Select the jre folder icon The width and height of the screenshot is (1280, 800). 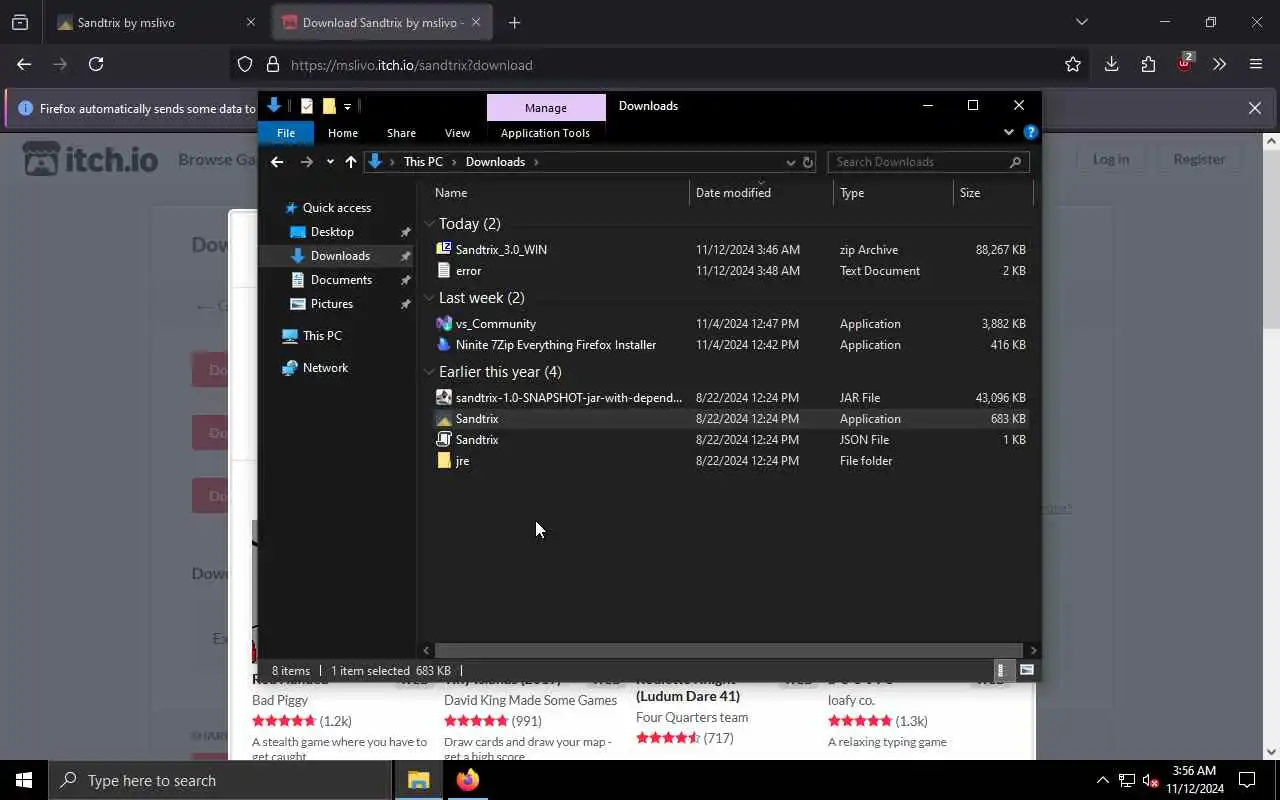[x=444, y=460]
